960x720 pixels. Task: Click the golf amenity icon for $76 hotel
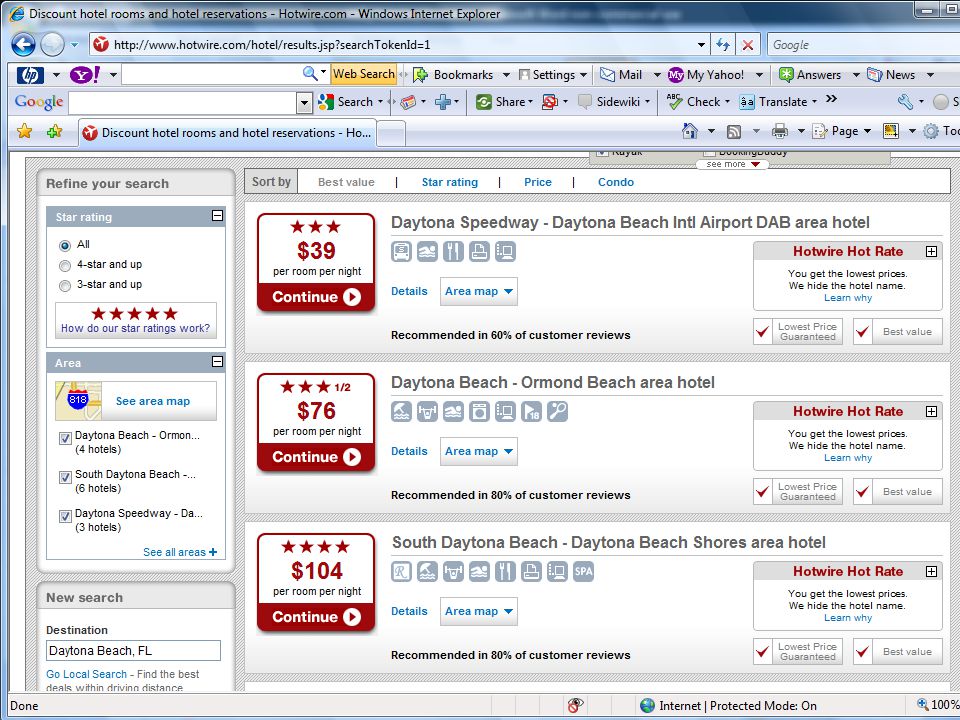[x=531, y=411]
